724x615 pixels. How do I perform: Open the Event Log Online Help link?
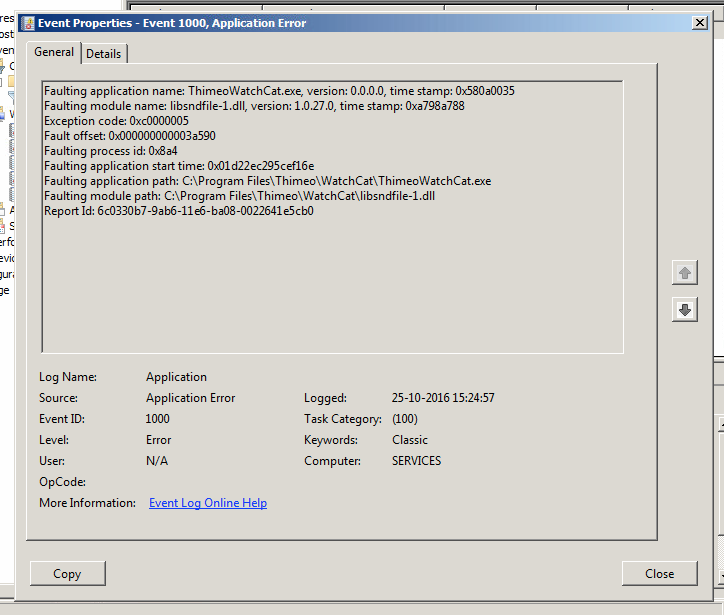click(208, 503)
